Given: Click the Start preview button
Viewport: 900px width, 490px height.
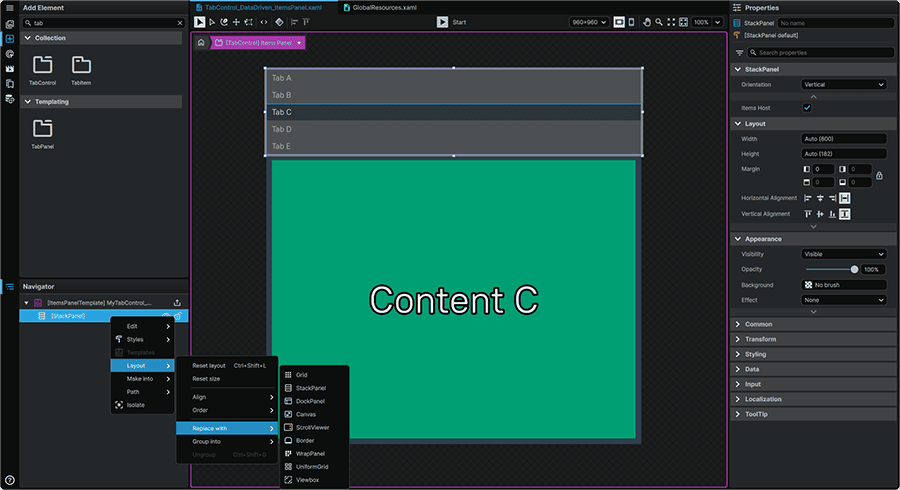Looking at the screenshot, I should click(451, 22).
